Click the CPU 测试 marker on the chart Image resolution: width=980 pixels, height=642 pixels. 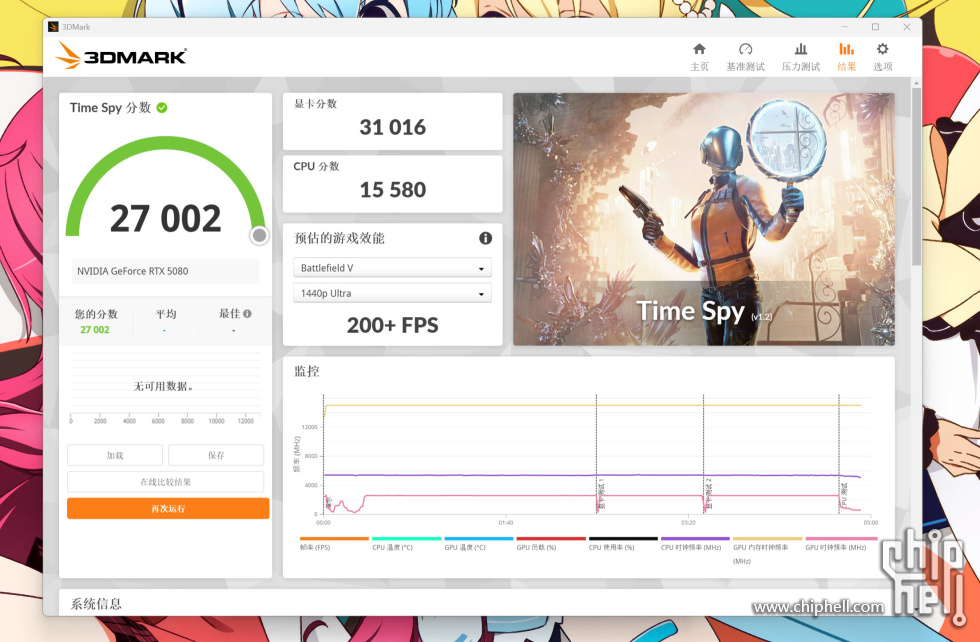click(x=844, y=494)
